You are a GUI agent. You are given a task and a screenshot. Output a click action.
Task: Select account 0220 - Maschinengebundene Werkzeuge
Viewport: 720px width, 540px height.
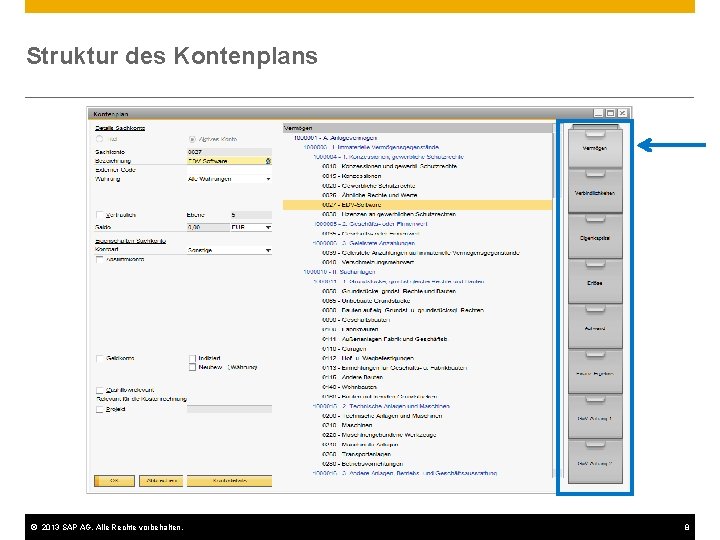379,435
